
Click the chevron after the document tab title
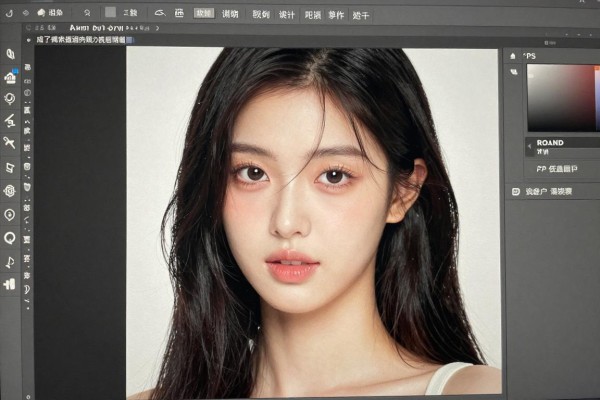(x=157, y=28)
